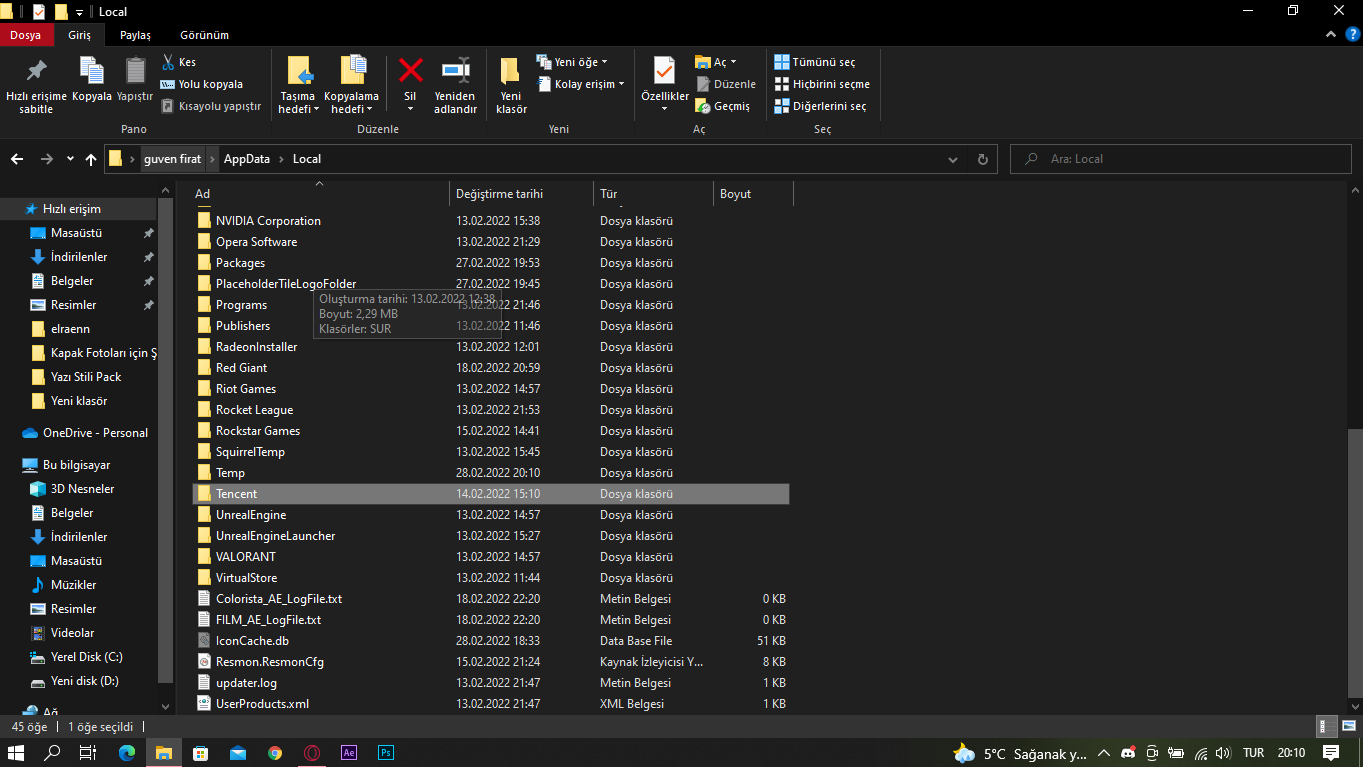The height and width of the screenshot is (767, 1363).
Task: Open Geçmiş history button
Action: (723, 106)
